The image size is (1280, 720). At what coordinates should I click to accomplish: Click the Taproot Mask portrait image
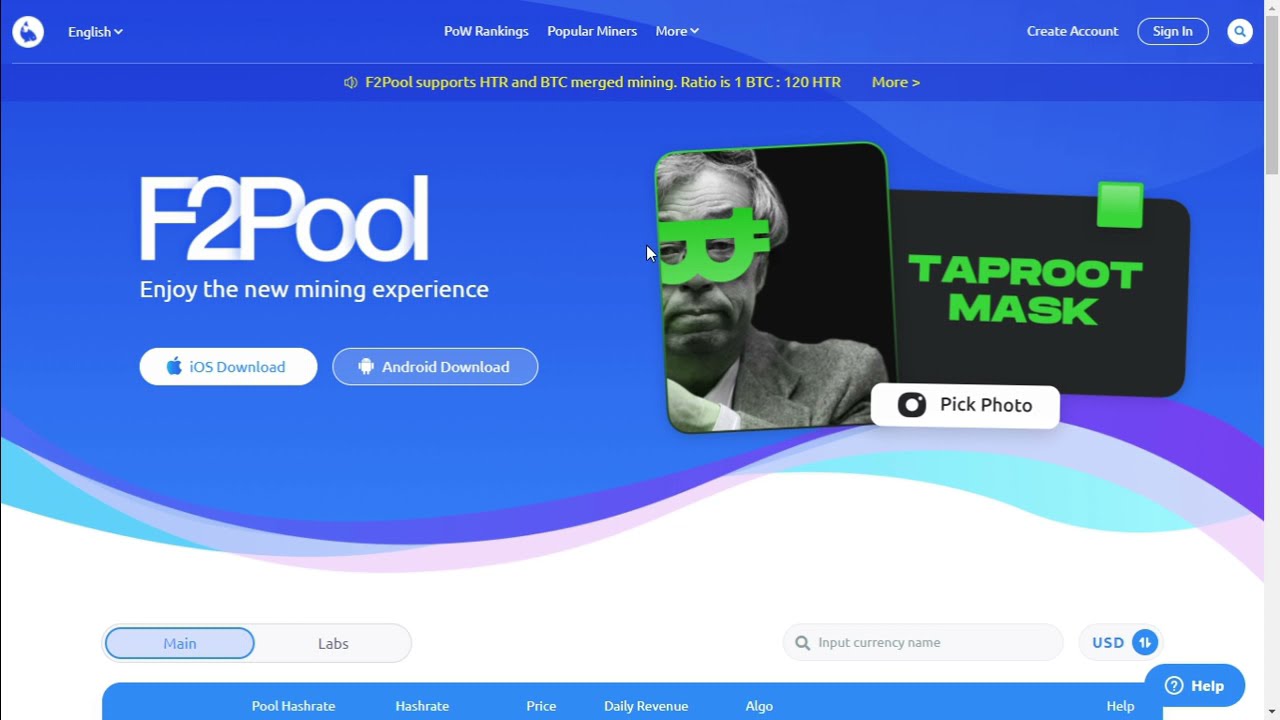[774, 288]
